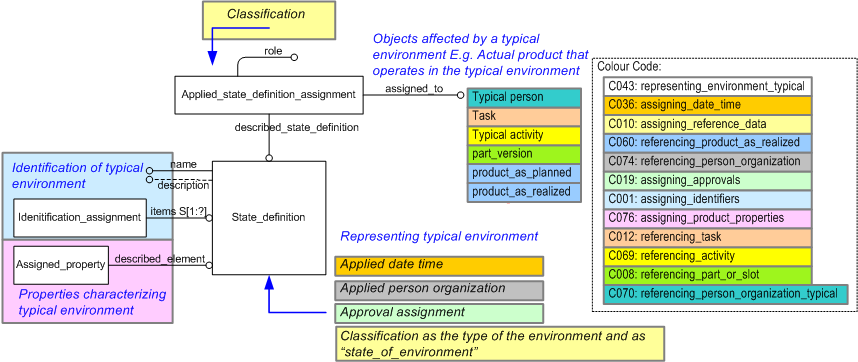Click legend entry C070: referencing_person_organization_typical
The height and width of the screenshot is (362, 858).
point(725,294)
